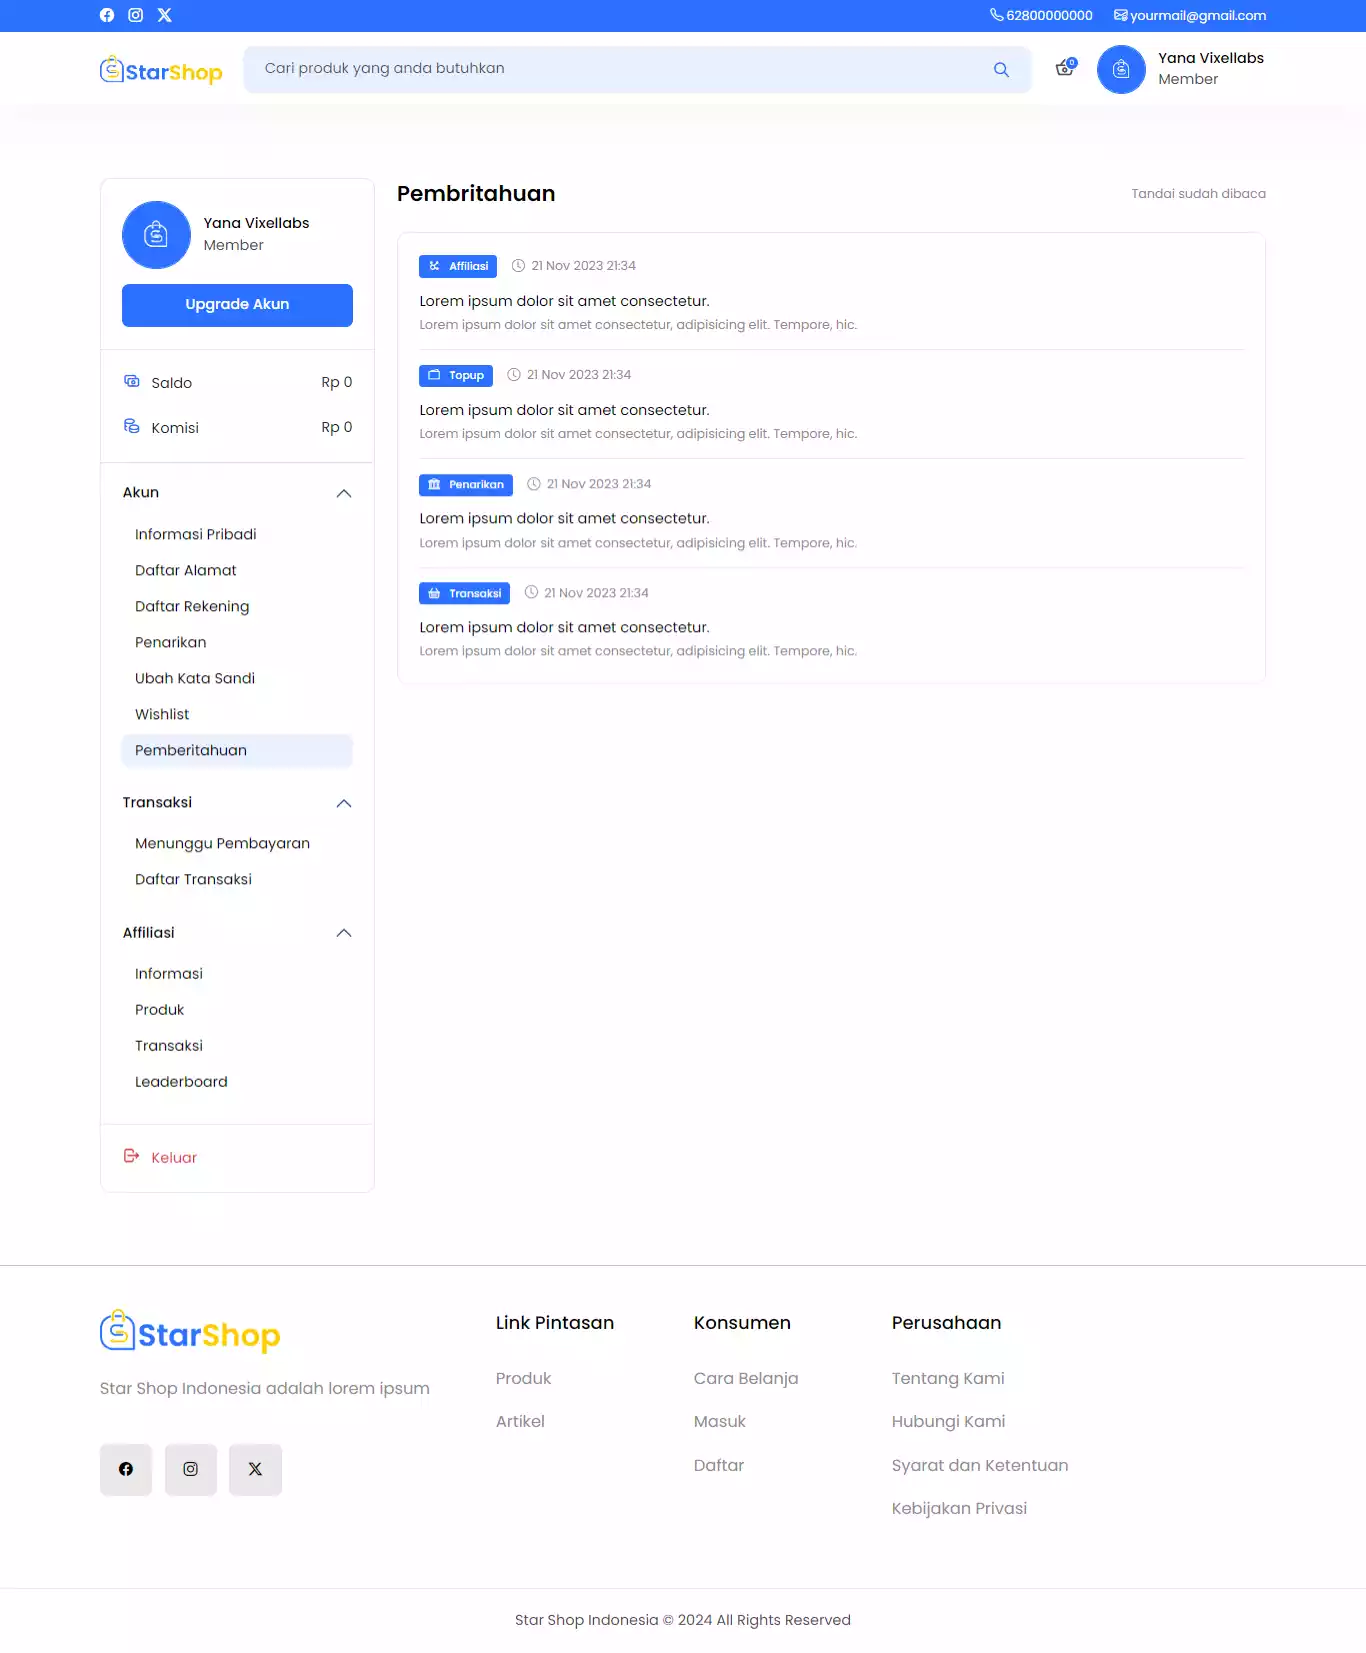Go to Wishlist in sidebar
Viewport: 1366px width, 1653px height.
click(x=162, y=715)
